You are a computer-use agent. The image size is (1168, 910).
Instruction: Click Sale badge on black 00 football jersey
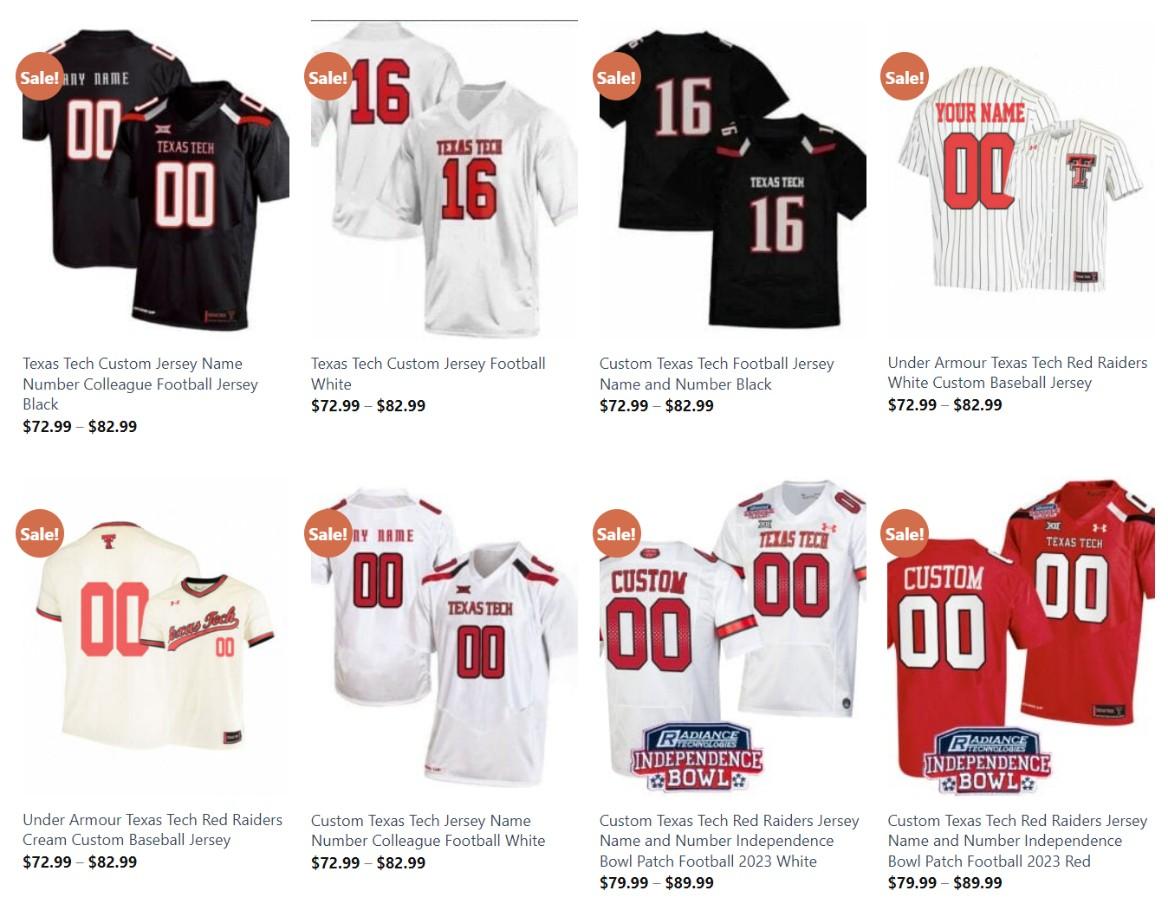click(x=39, y=77)
